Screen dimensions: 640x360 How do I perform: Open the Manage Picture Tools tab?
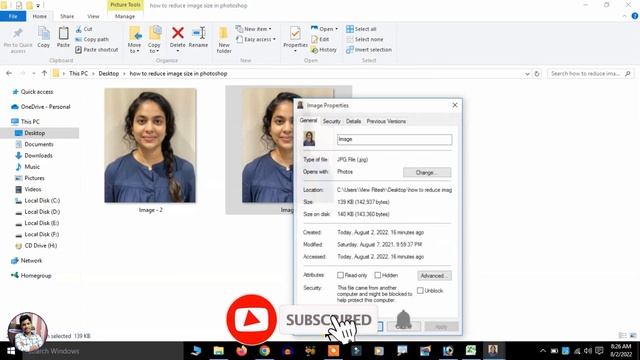click(125, 16)
